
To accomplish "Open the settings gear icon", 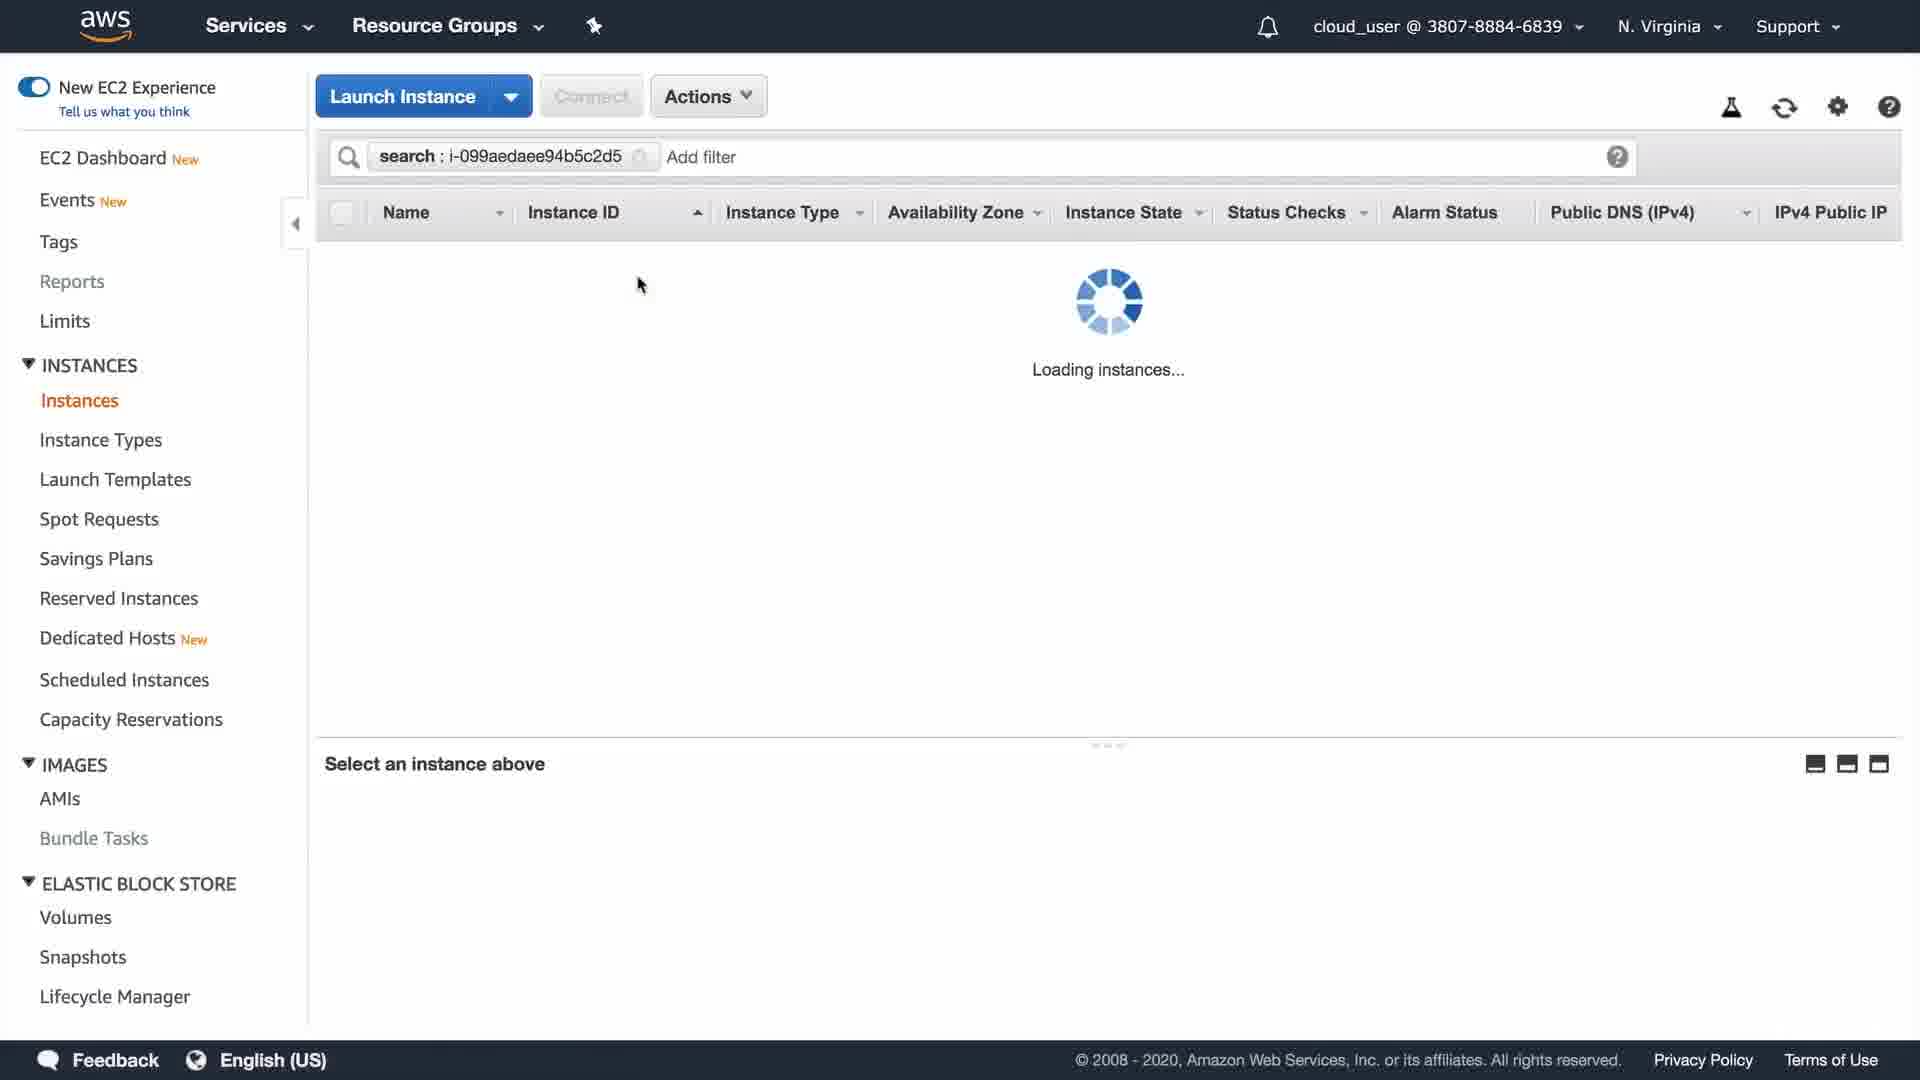I will (1837, 107).
